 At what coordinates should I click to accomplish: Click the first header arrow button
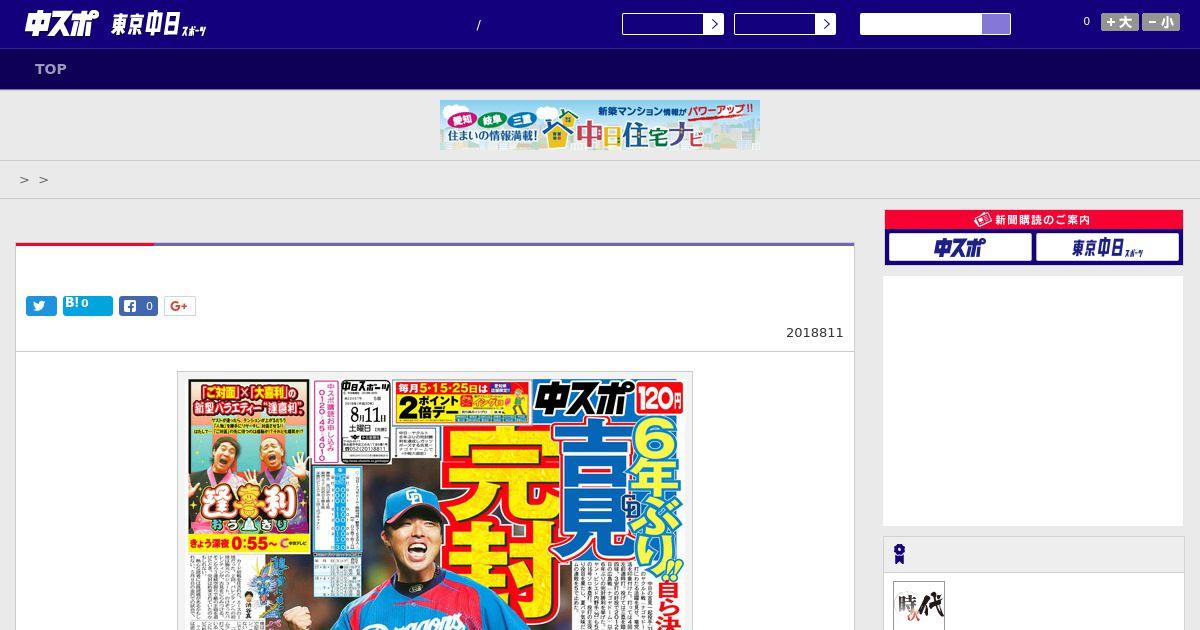pyautogui.click(x=713, y=24)
